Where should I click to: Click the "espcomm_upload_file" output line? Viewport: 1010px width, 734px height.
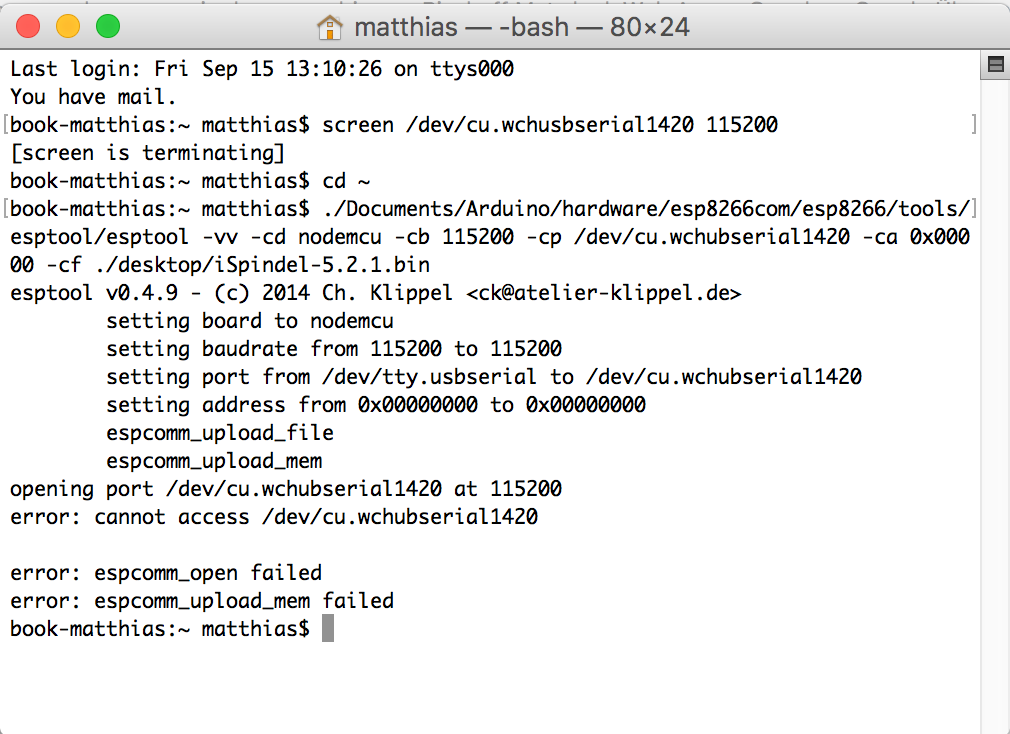pyautogui.click(x=220, y=433)
